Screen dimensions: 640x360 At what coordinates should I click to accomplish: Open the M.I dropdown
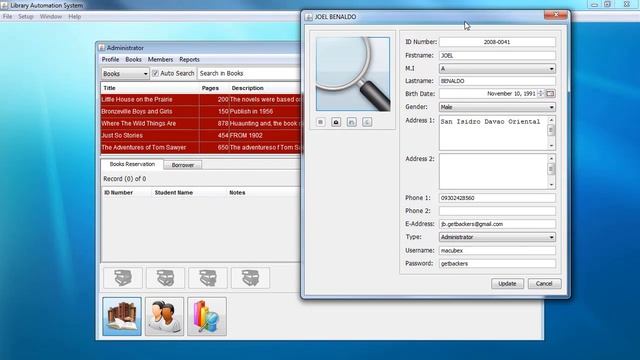tap(497, 69)
